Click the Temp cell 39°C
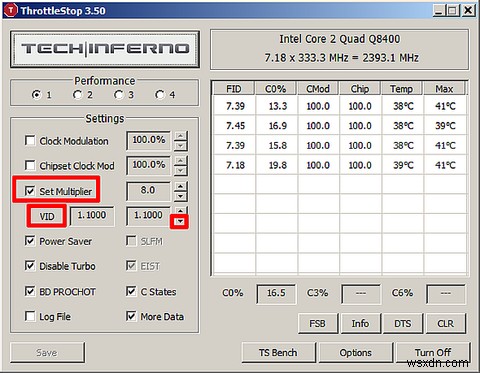 403,165
